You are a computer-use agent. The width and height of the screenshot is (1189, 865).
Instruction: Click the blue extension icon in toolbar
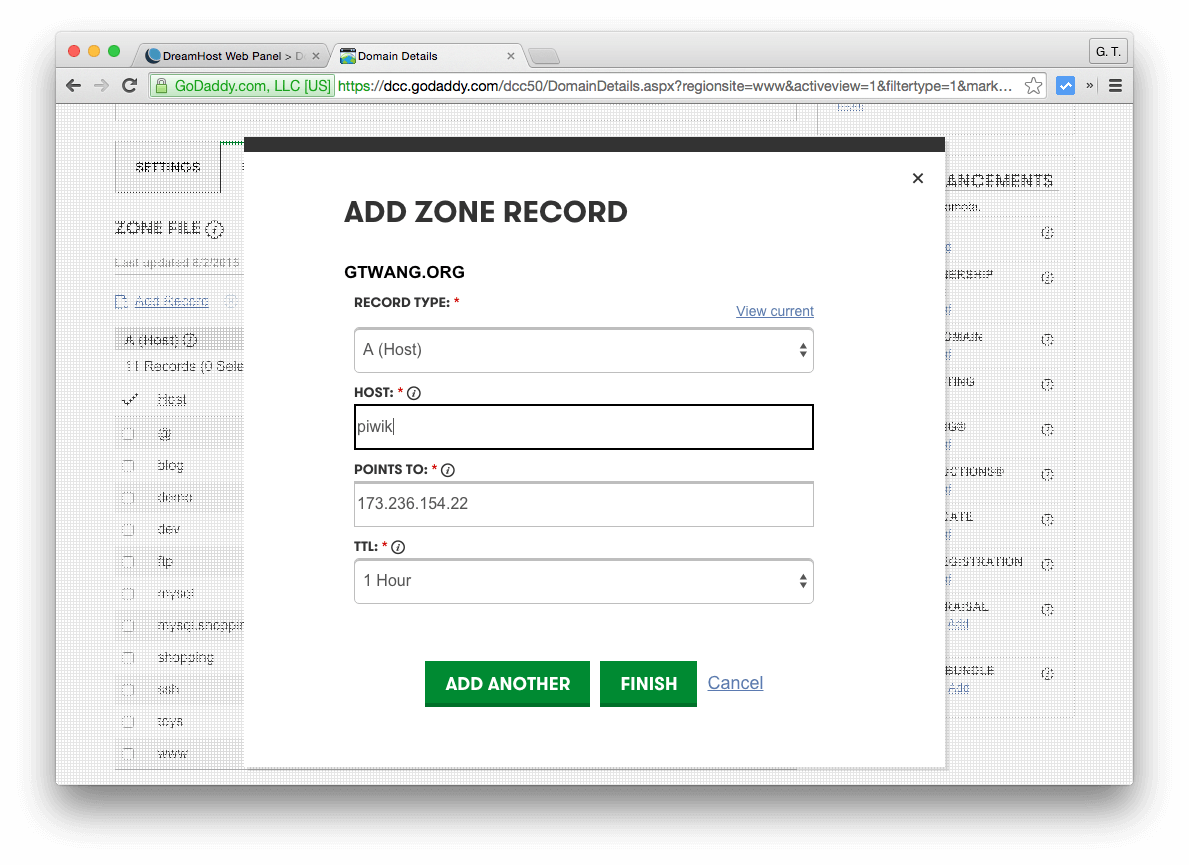(1065, 86)
